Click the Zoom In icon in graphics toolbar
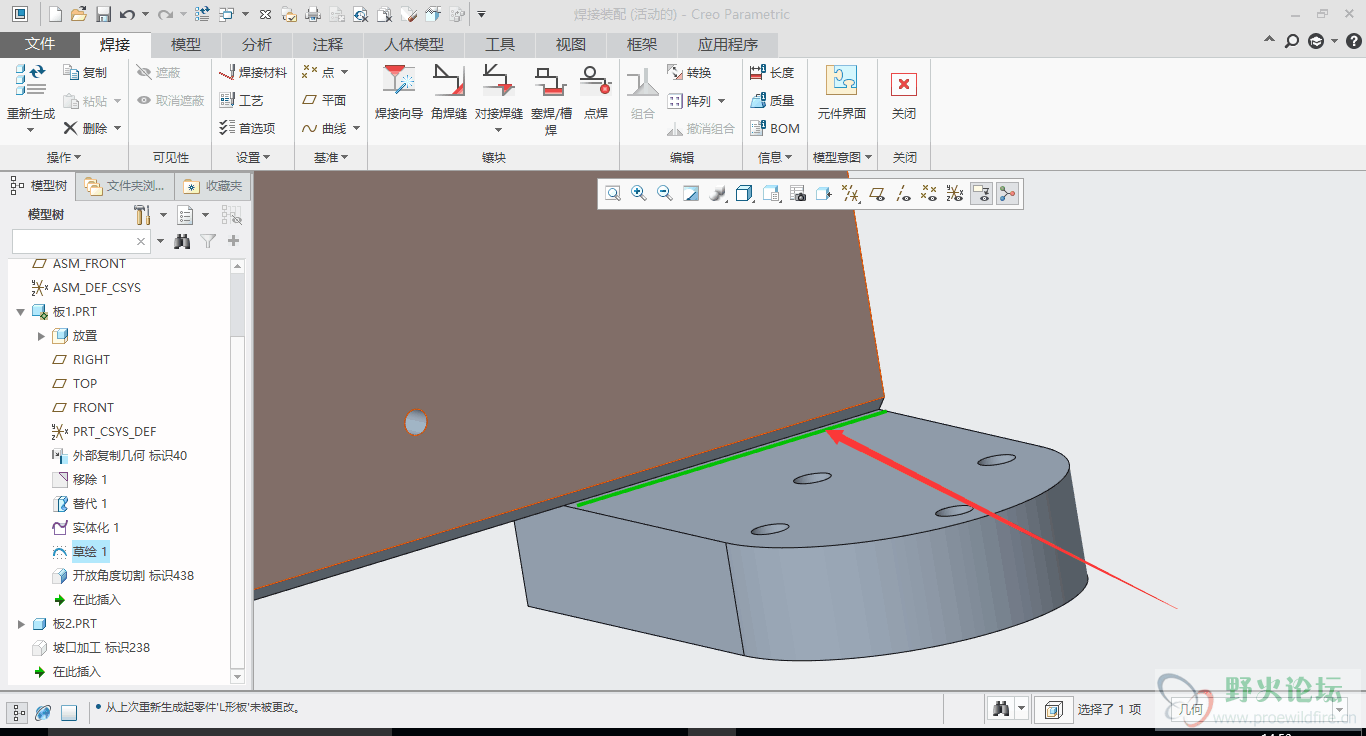The image size is (1366, 736). [x=639, y=194]
